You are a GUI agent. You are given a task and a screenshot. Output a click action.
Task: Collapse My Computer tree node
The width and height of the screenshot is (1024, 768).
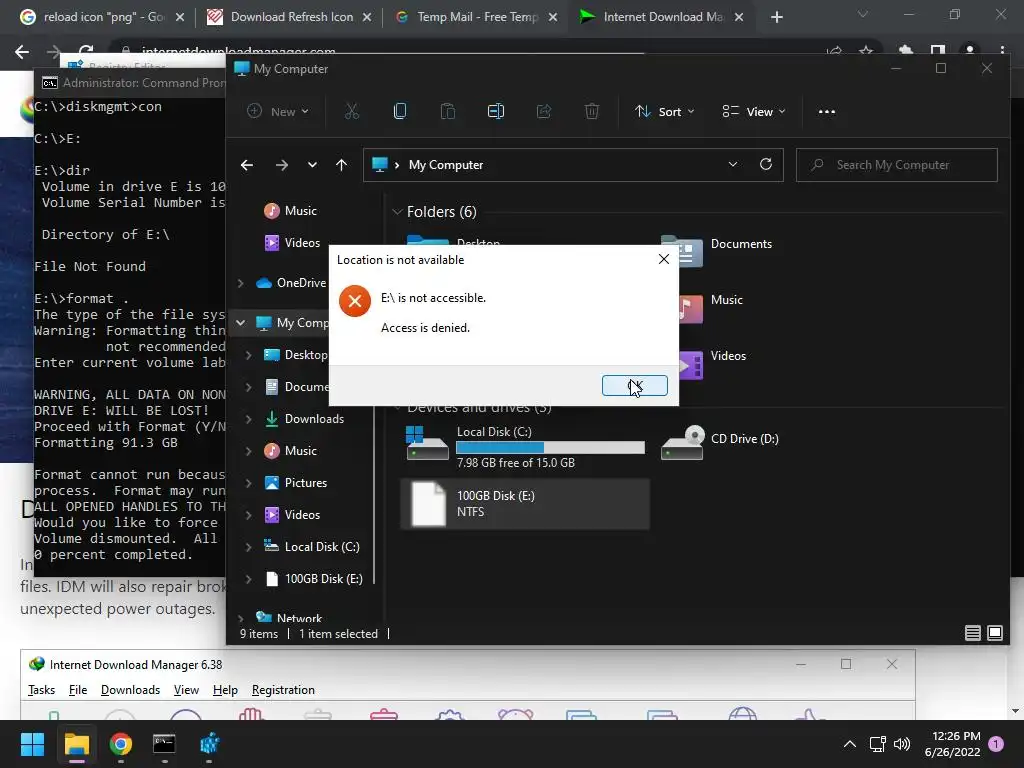click(240, 323)
